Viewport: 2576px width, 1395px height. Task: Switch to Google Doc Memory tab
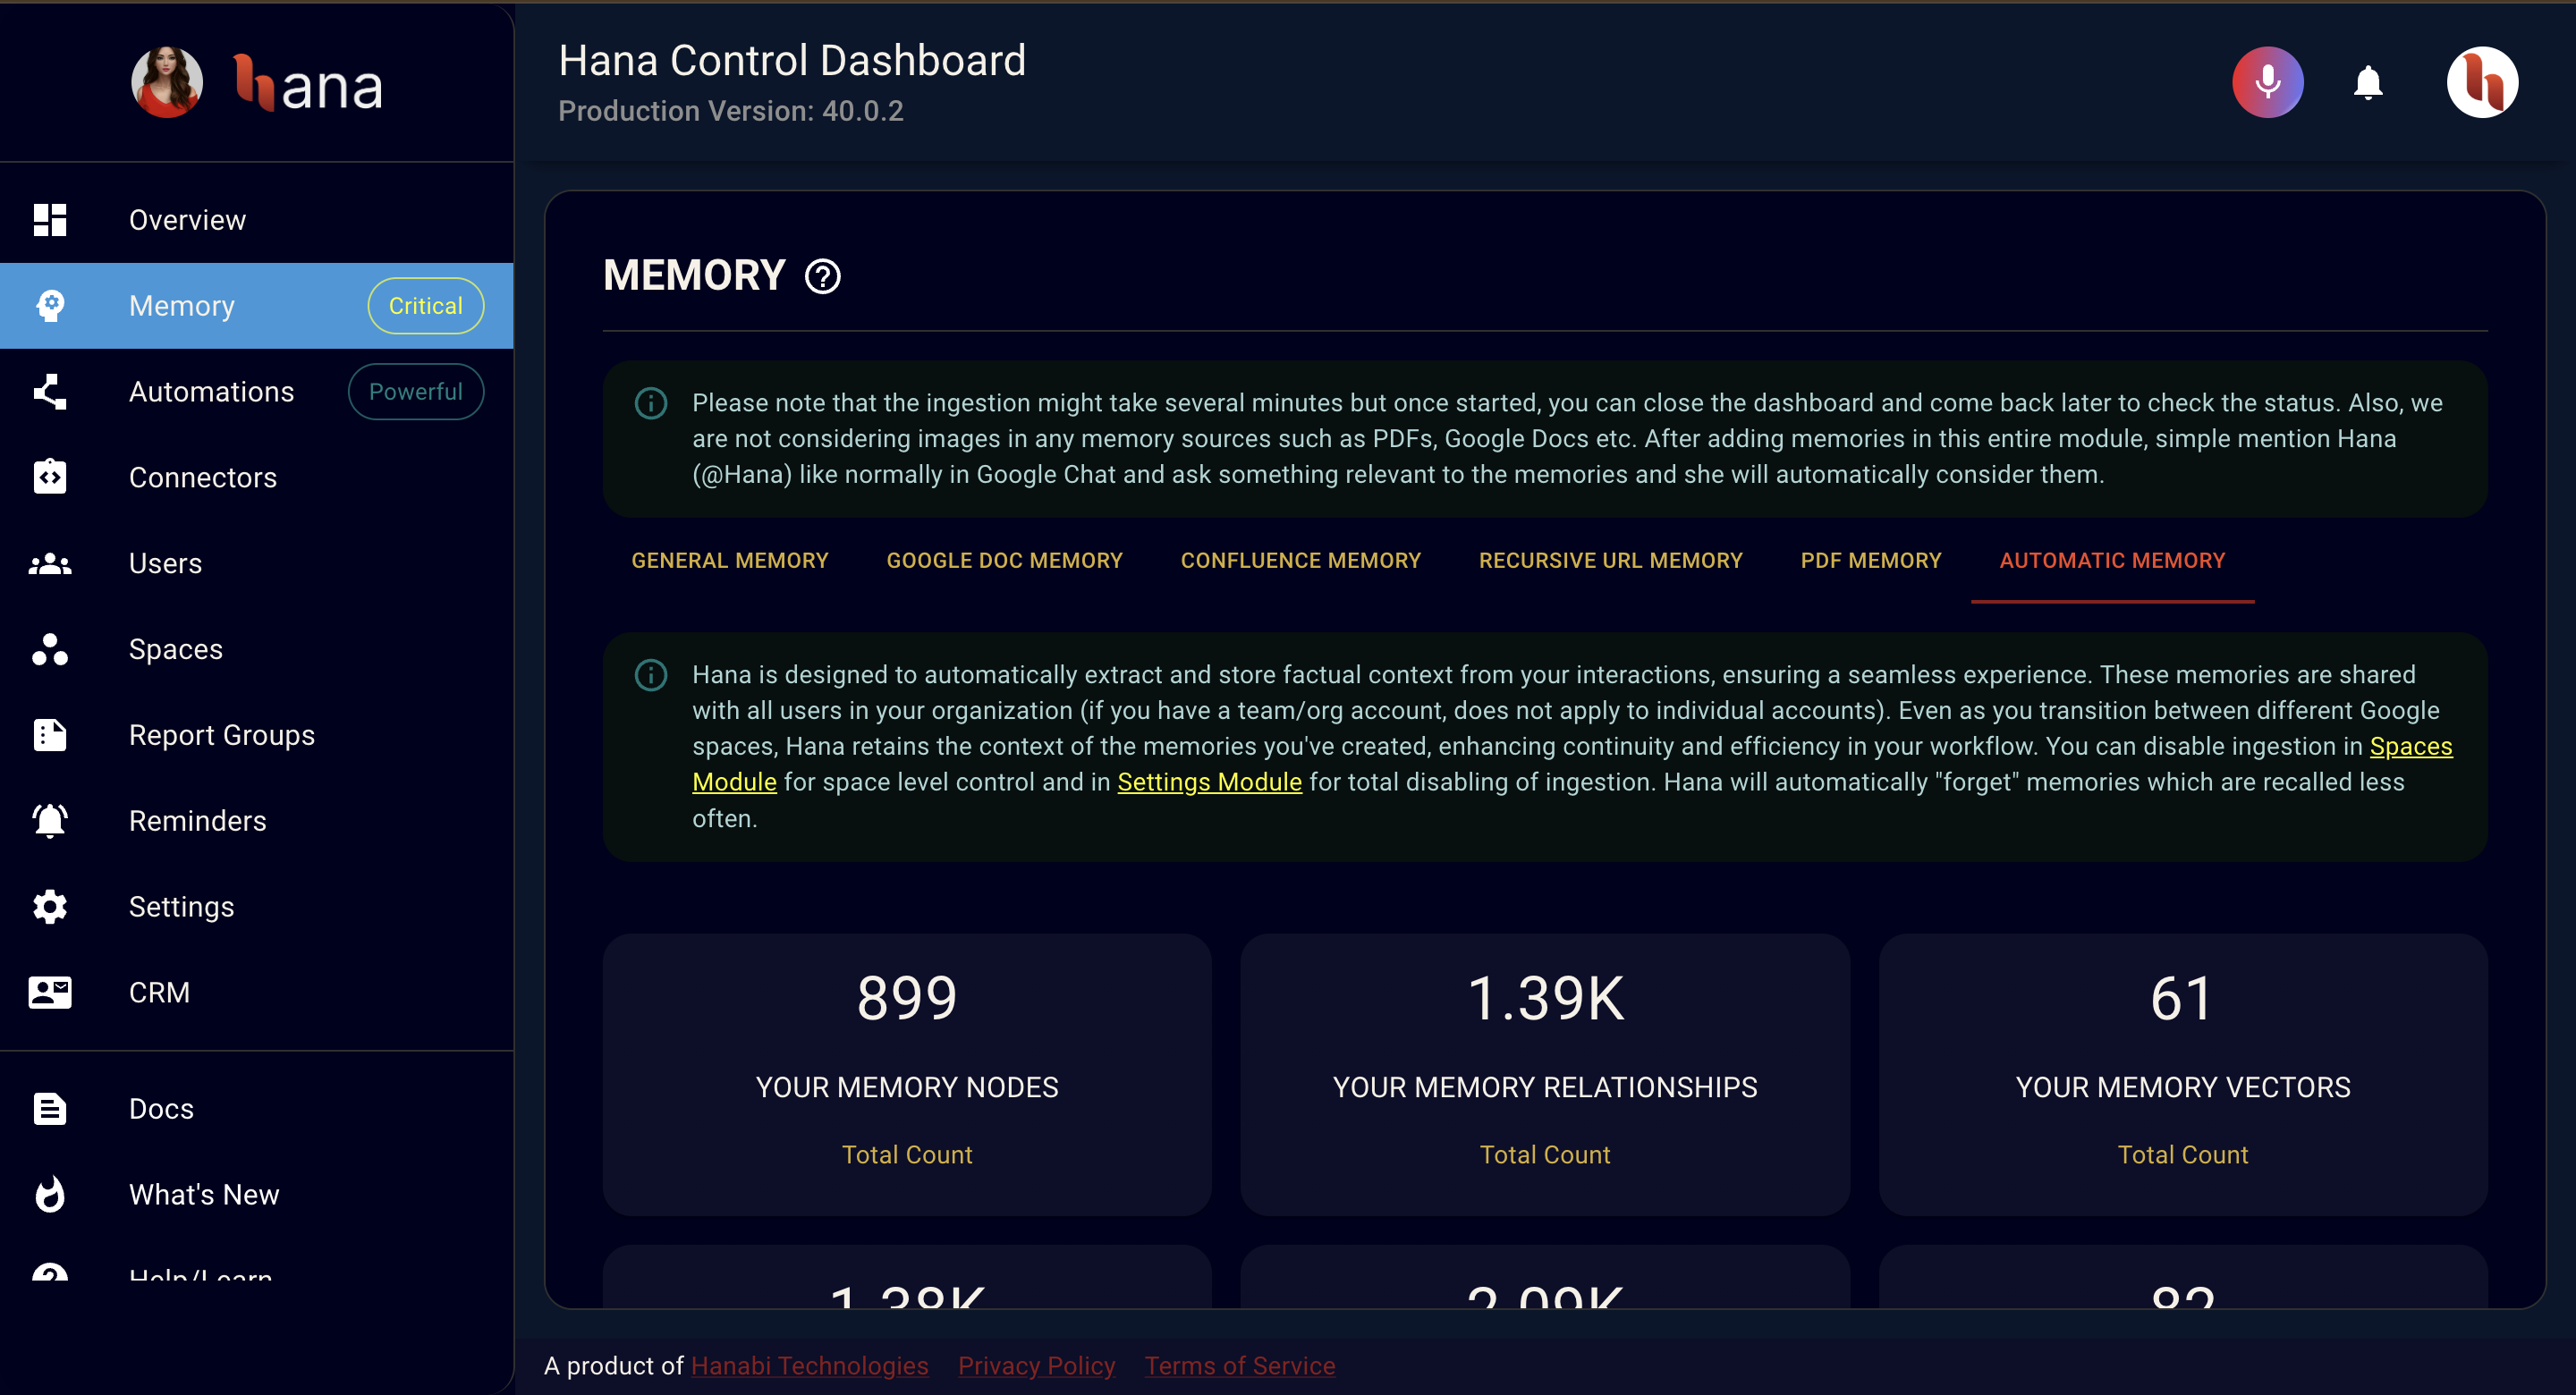(x=1004, y=561)
